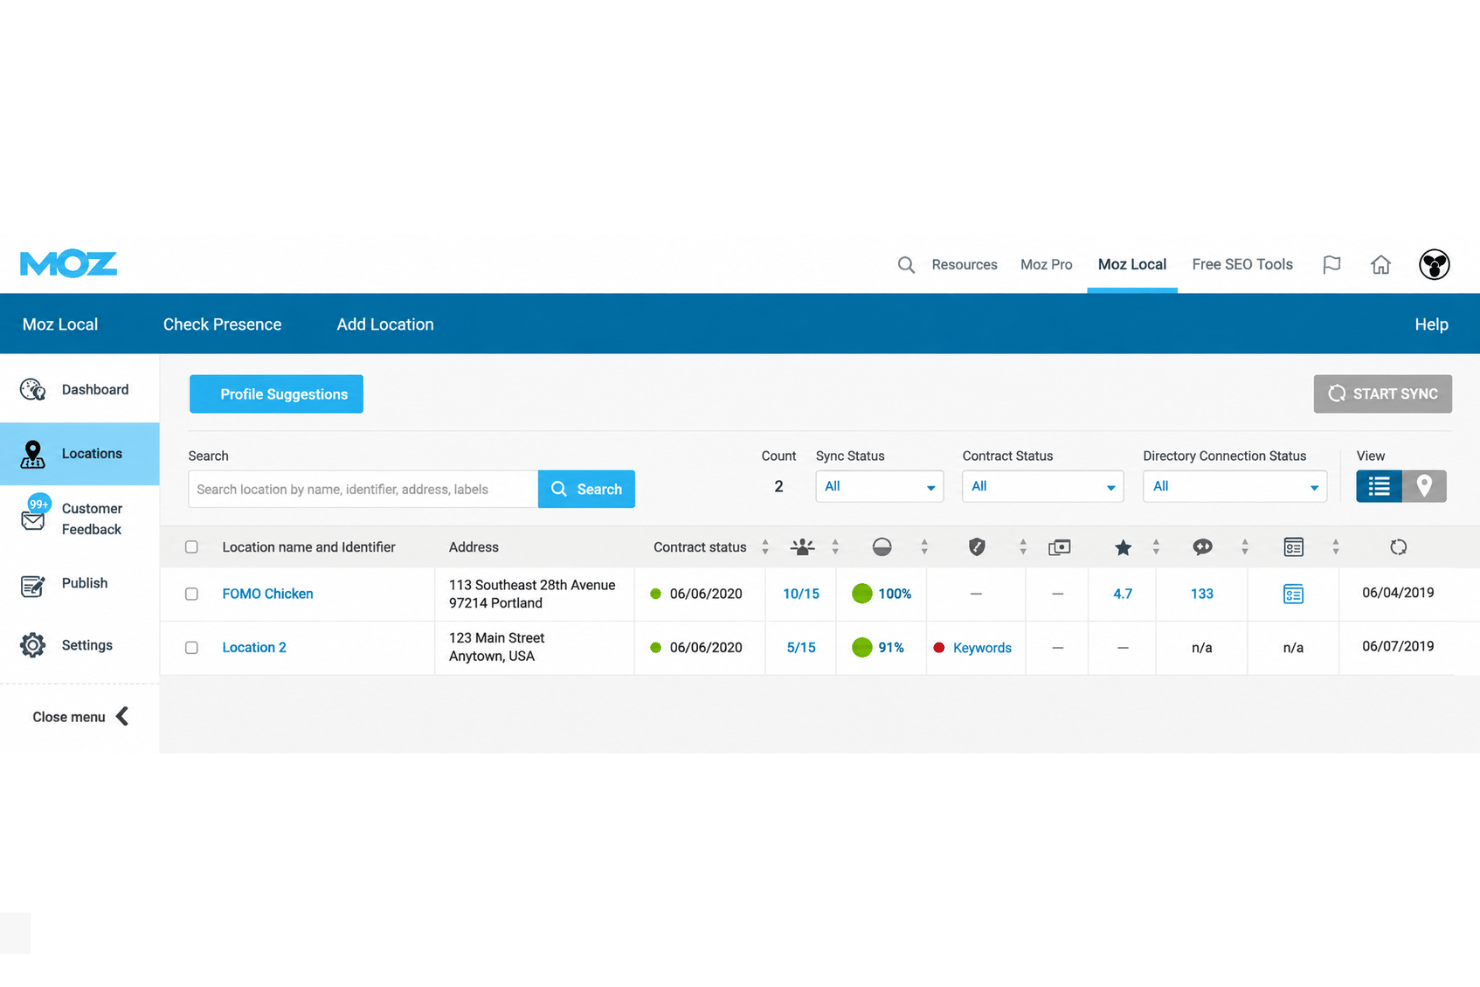Viewport: 1480px width, 987px height.
Task: Sort by shield column arrows
Action: coord(1022,547)
